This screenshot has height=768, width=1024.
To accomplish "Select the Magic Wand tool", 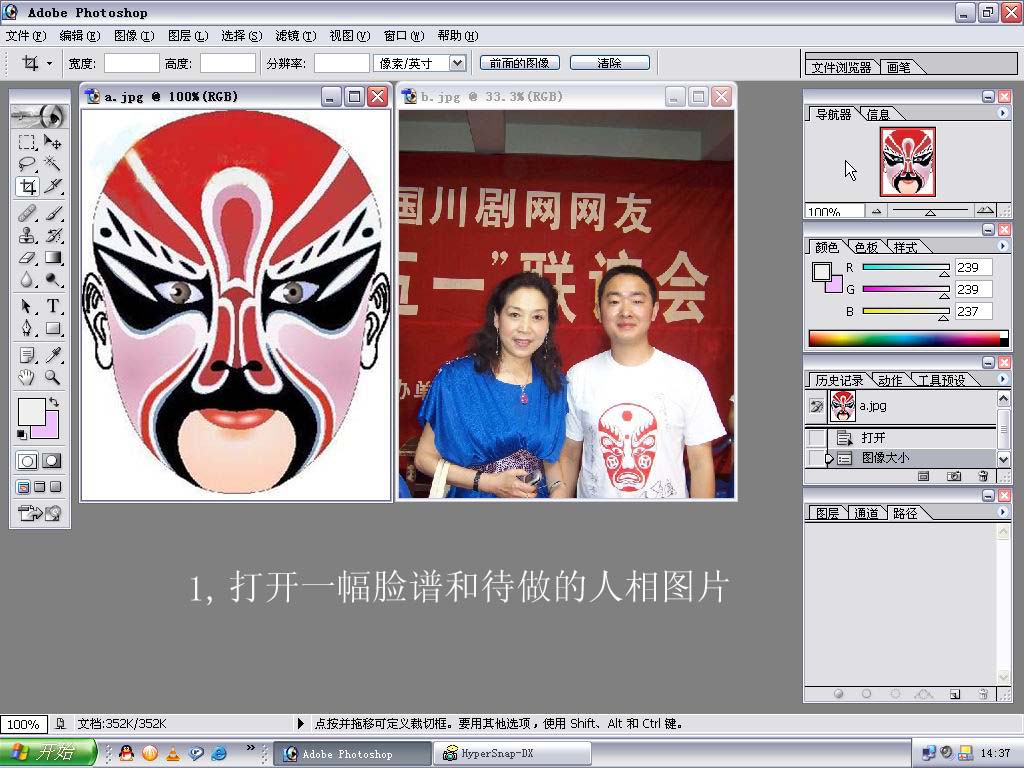I will click(x=53, y=163).
